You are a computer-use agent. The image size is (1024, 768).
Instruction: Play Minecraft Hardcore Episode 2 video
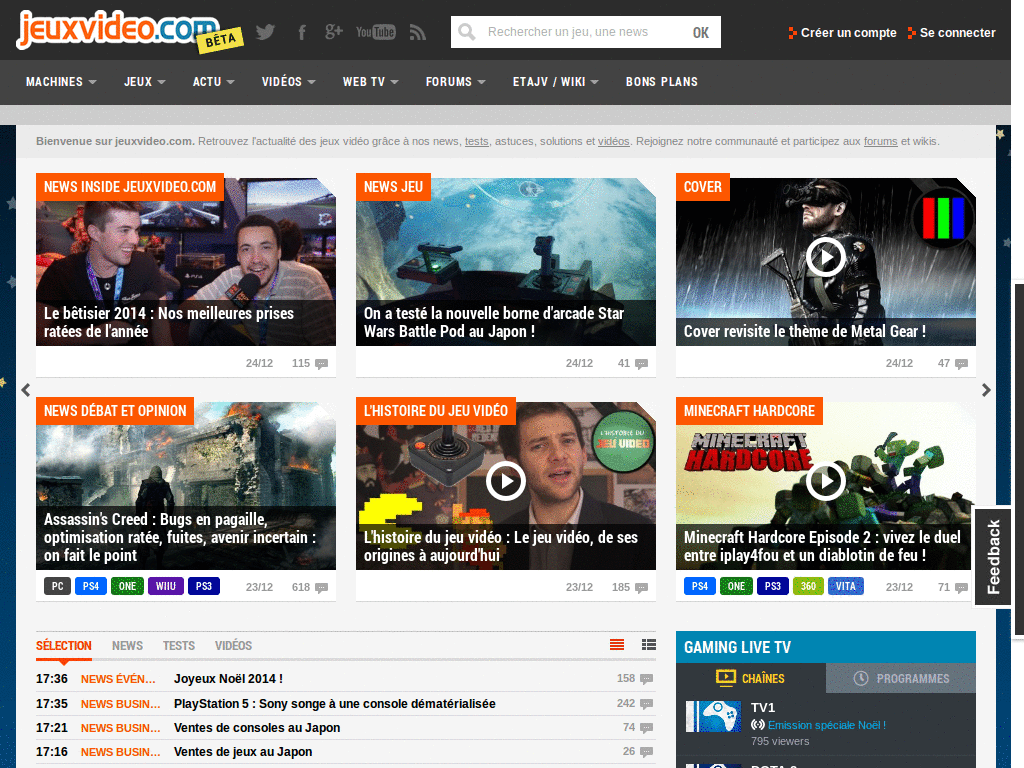point(825,481)
